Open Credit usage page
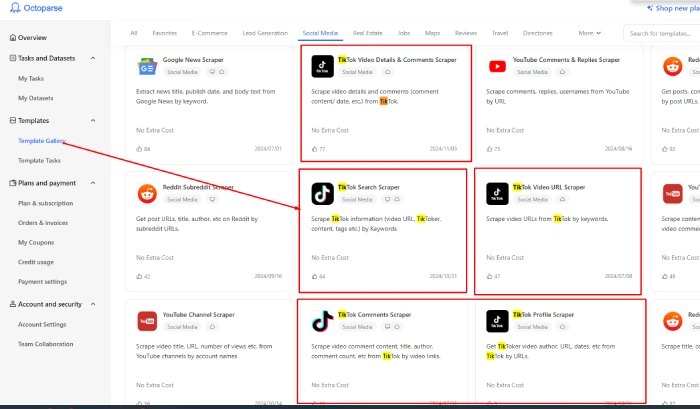Viewport: 700px width, 409px height. point(36,262)
